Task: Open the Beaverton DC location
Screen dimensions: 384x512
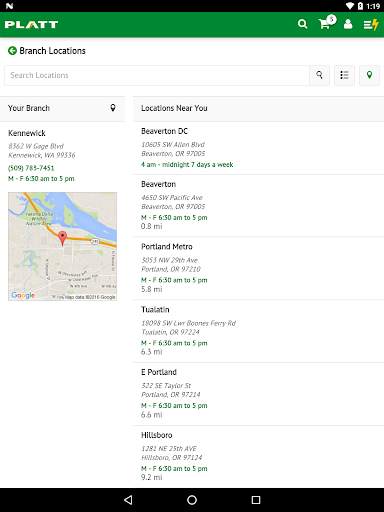Action: click(258, 148)
